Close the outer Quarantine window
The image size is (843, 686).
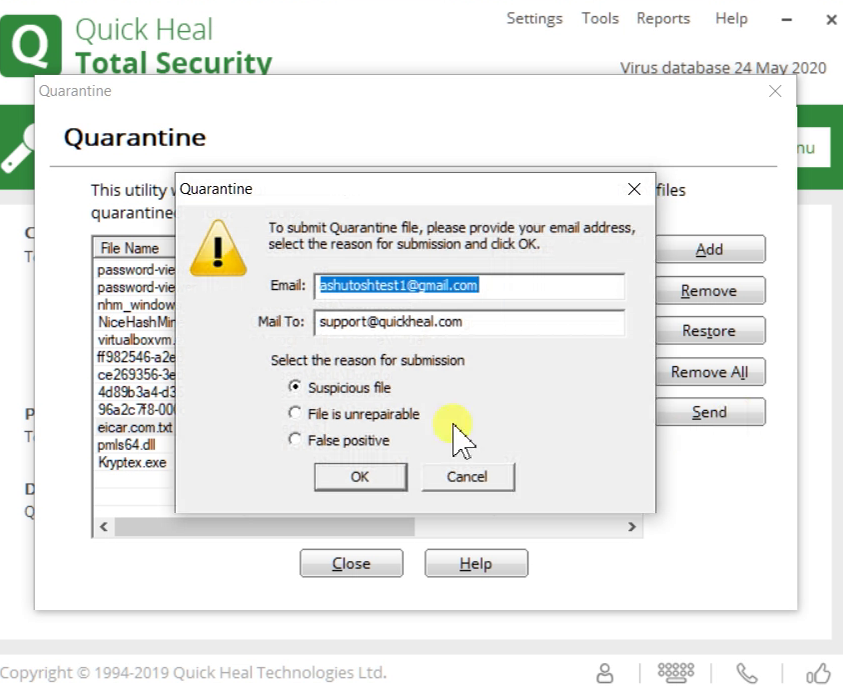(775, 91)
